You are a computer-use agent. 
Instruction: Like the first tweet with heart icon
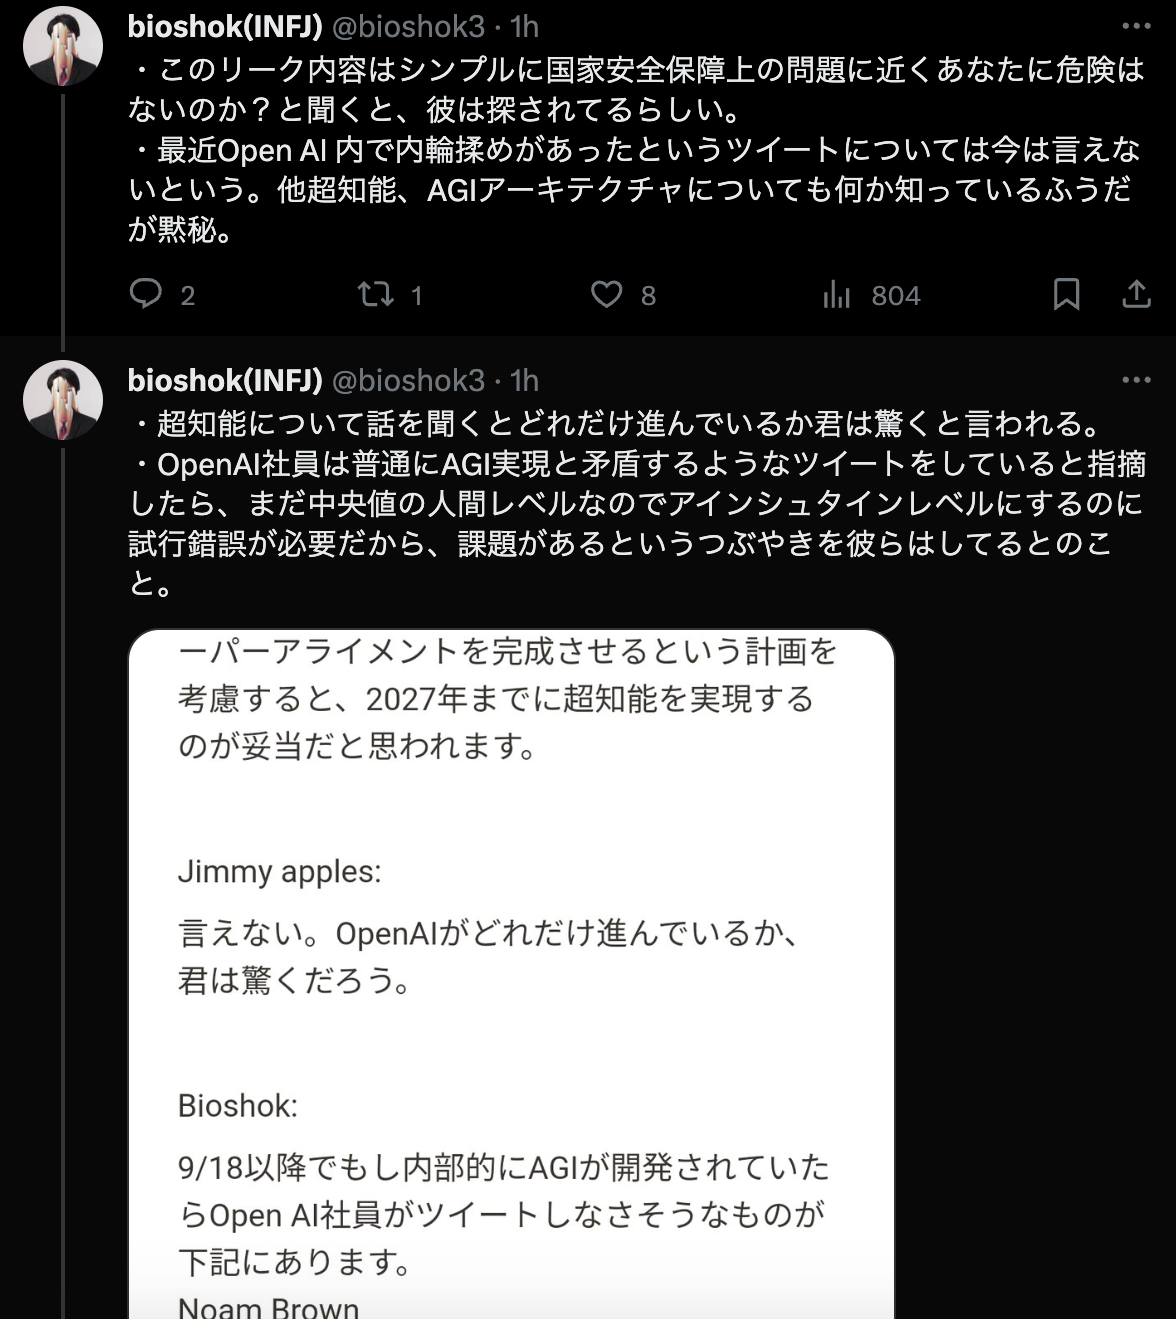tap(606, 294)
